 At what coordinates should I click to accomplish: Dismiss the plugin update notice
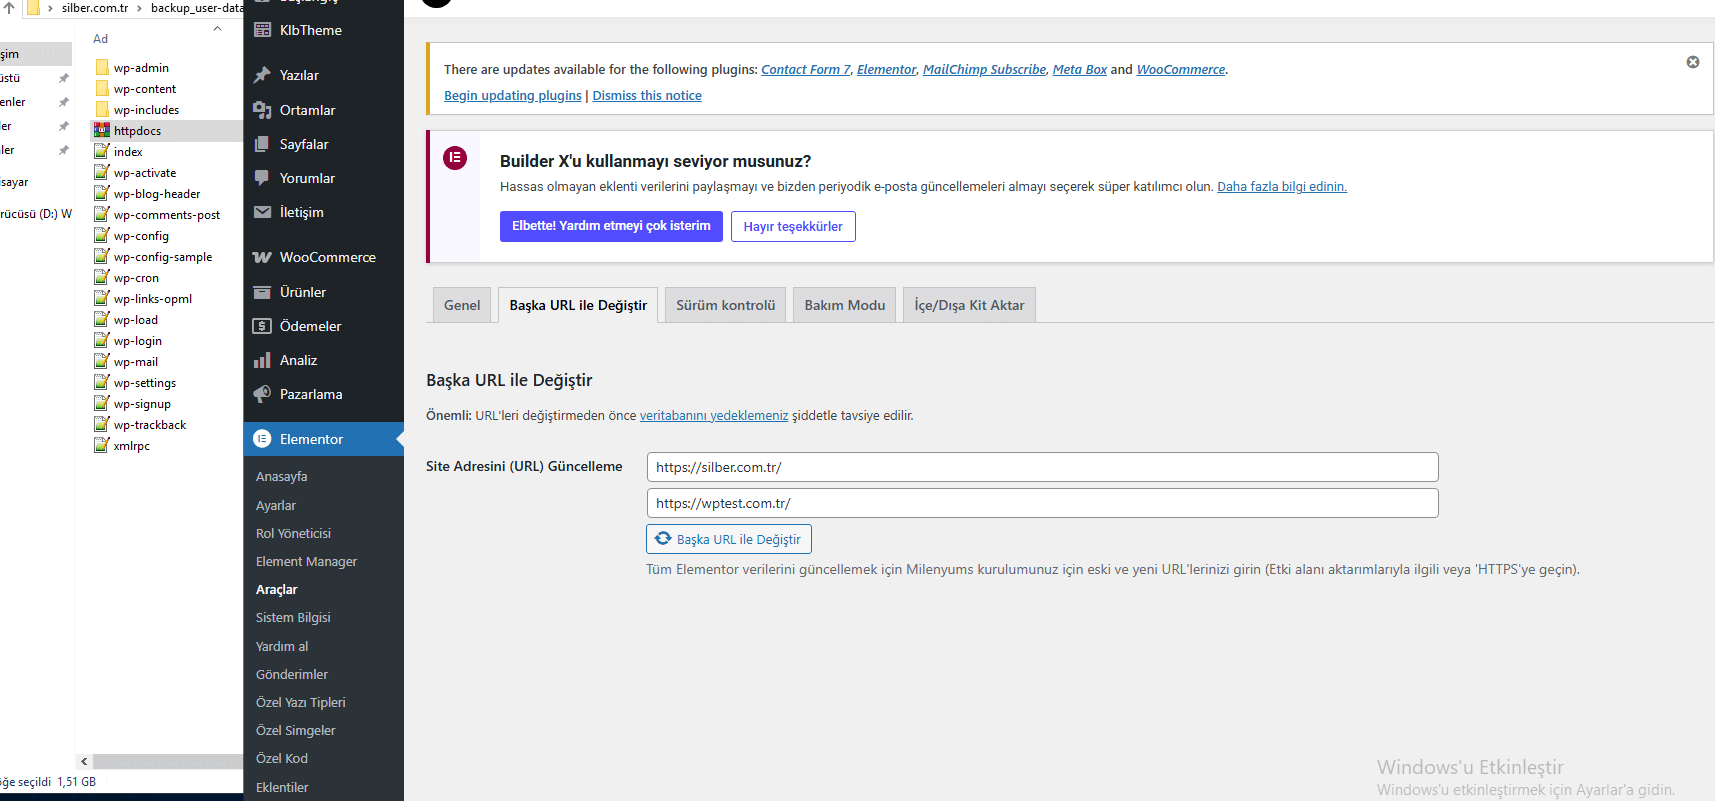point(1693,62)
